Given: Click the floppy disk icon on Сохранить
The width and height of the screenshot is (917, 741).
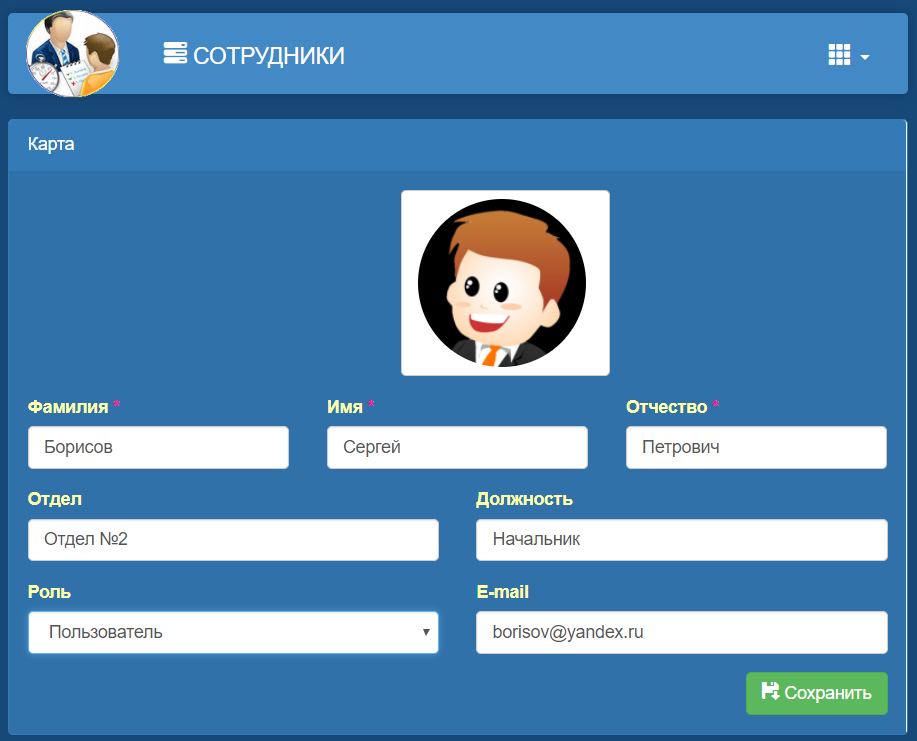Looking at the screenshot, I should tap(770, 691).
